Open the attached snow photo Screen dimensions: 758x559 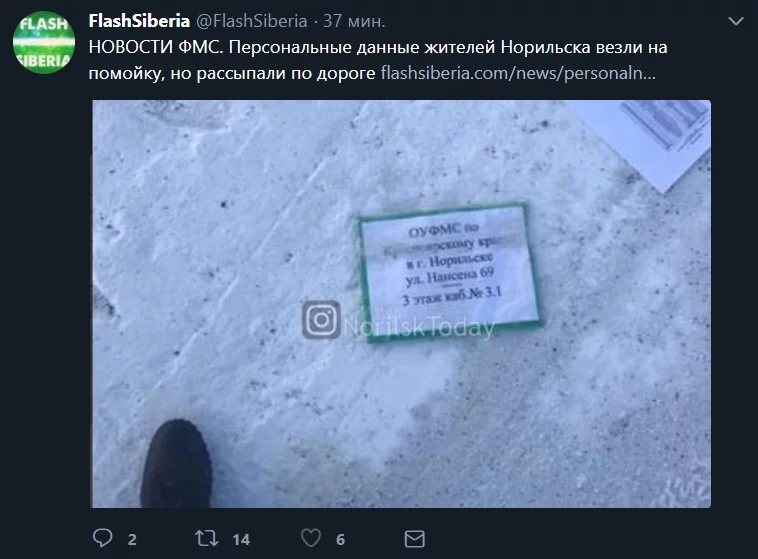click(401, 304)
